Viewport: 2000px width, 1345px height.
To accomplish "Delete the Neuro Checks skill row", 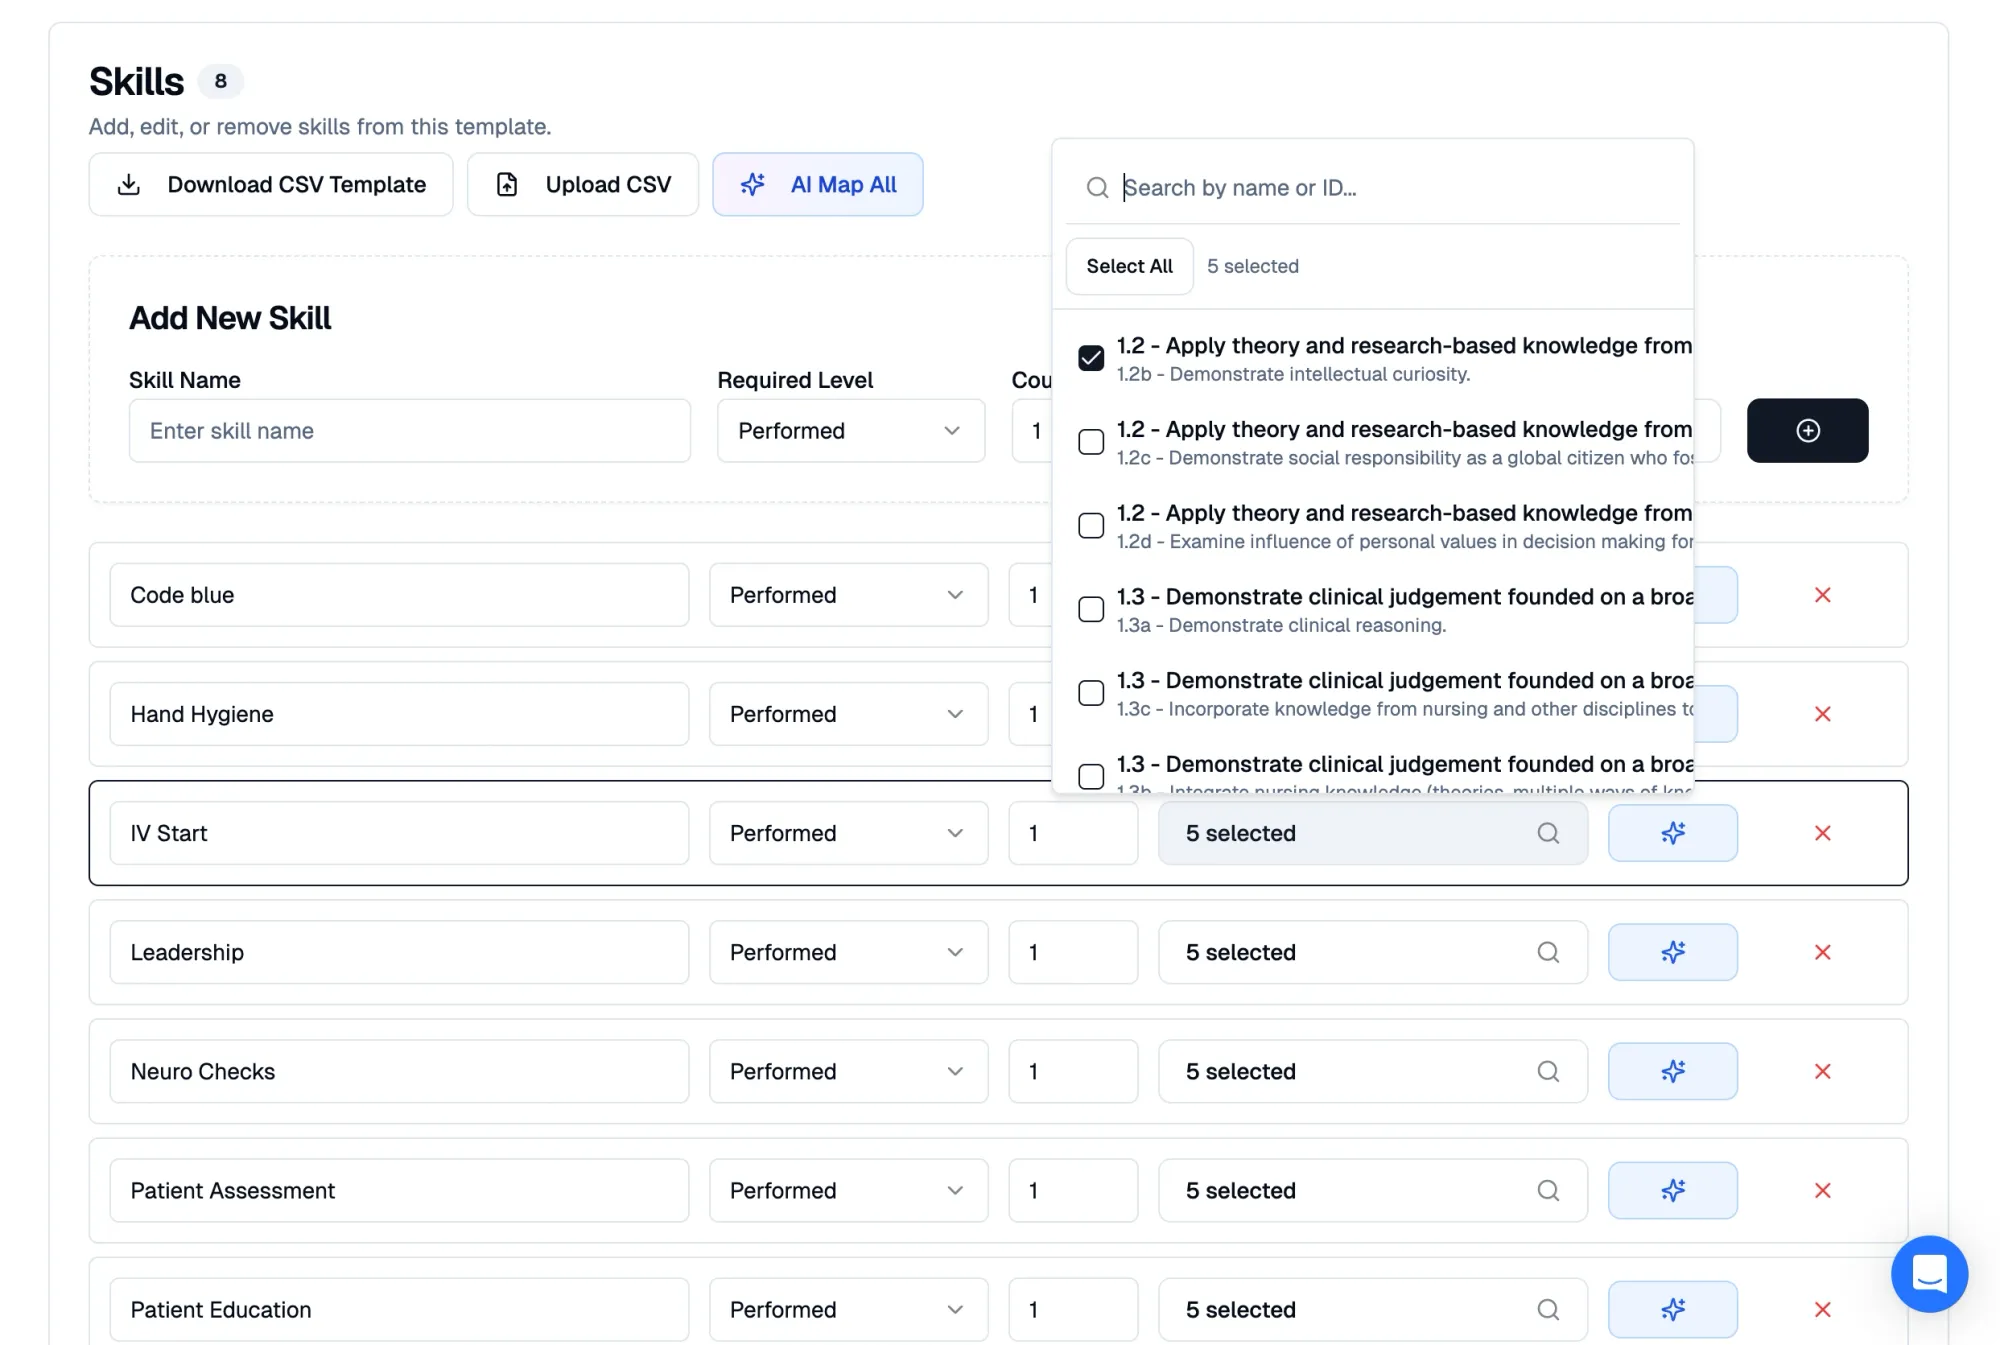I will pyautogui.click(x=1822, y=1071).
